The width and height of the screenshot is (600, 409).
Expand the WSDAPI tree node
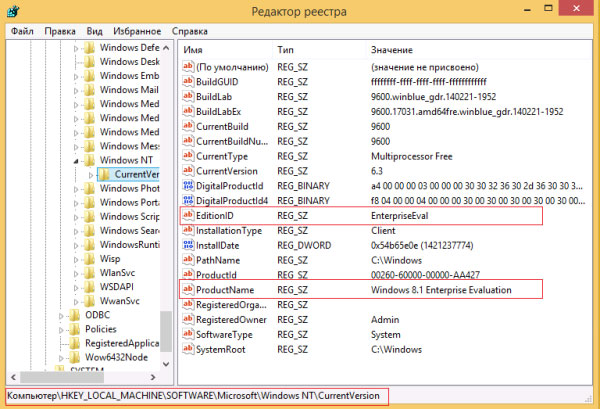76,288
